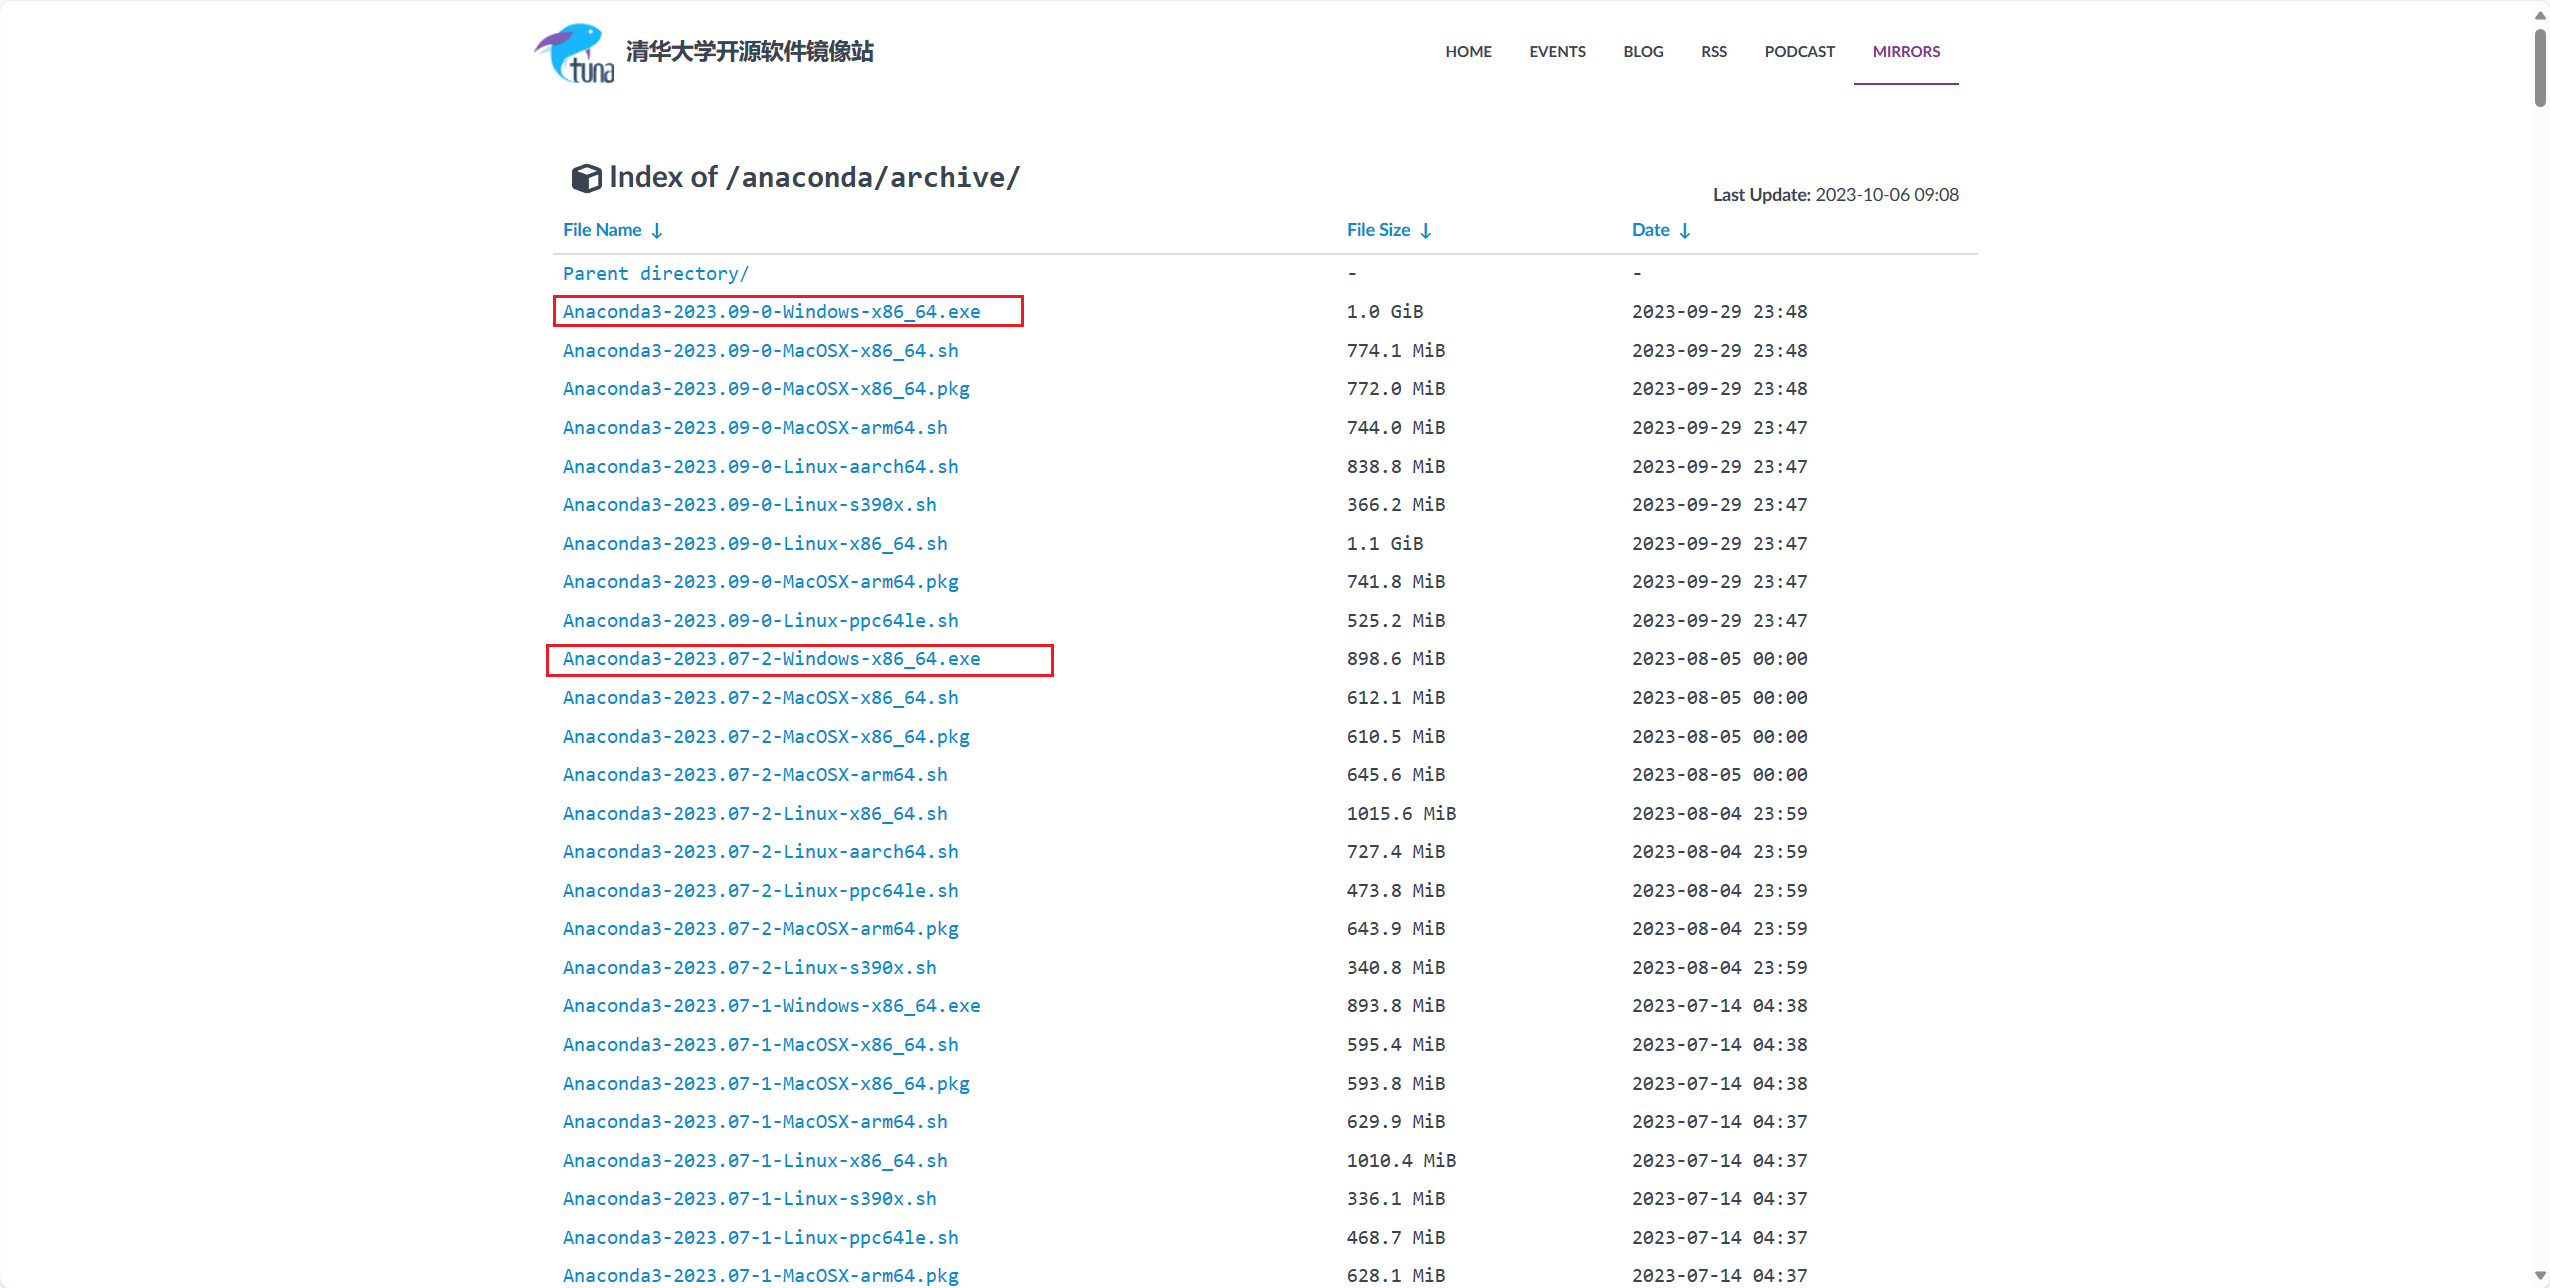This screenshot has width=2550, height=1288.
Task: Click the TUNA fish logo
Action: coord(574,53)
